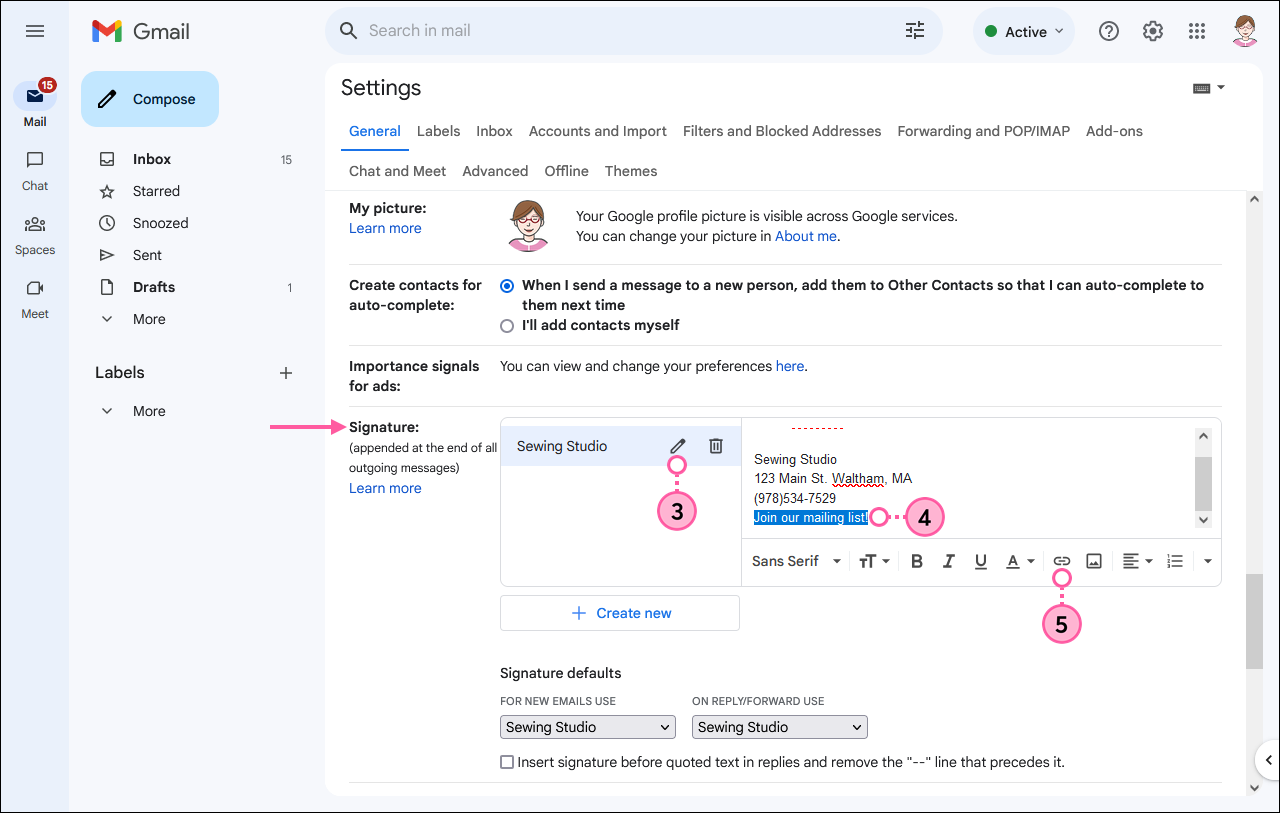Open Learn more under Signature
The width and height of the screenshot is (1280, 813).
point(385,489)
